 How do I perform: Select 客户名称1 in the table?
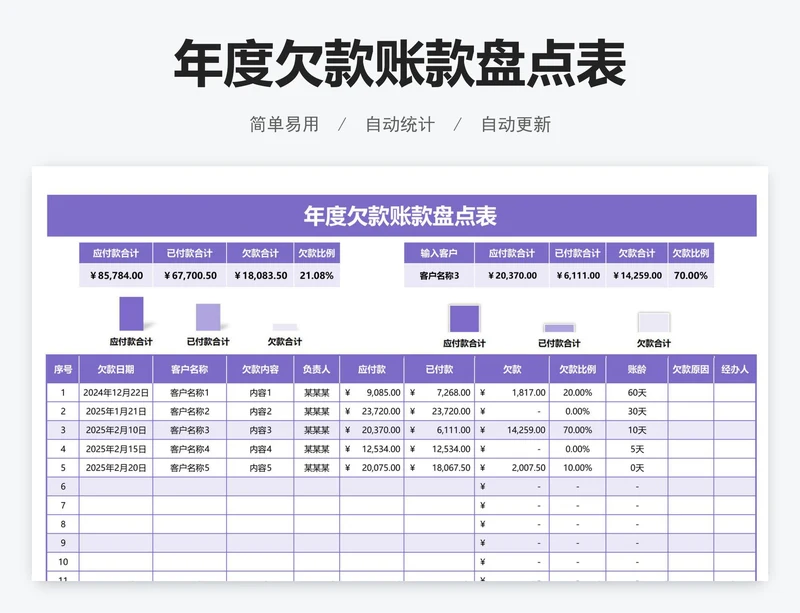190,393
